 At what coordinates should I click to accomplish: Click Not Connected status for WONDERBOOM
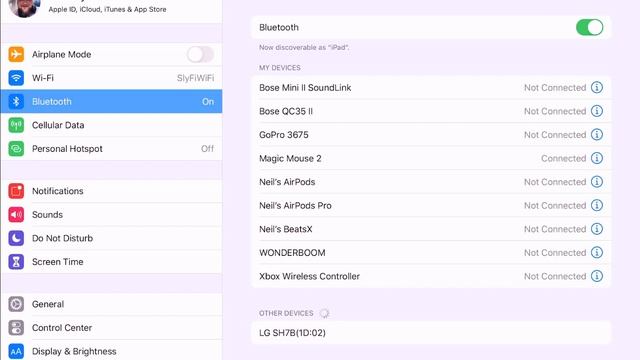(x=555, y=253)
